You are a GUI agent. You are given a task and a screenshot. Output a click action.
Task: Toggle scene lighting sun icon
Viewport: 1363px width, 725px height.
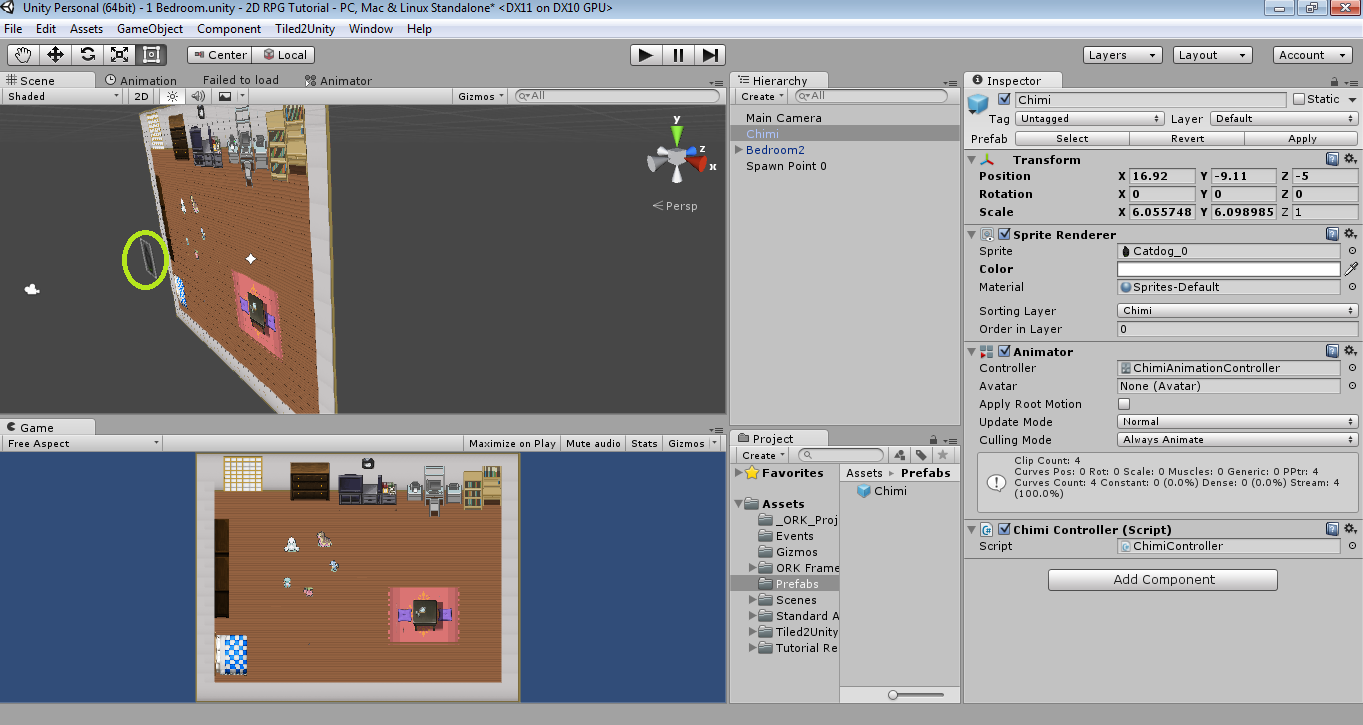tap(172, 96)
